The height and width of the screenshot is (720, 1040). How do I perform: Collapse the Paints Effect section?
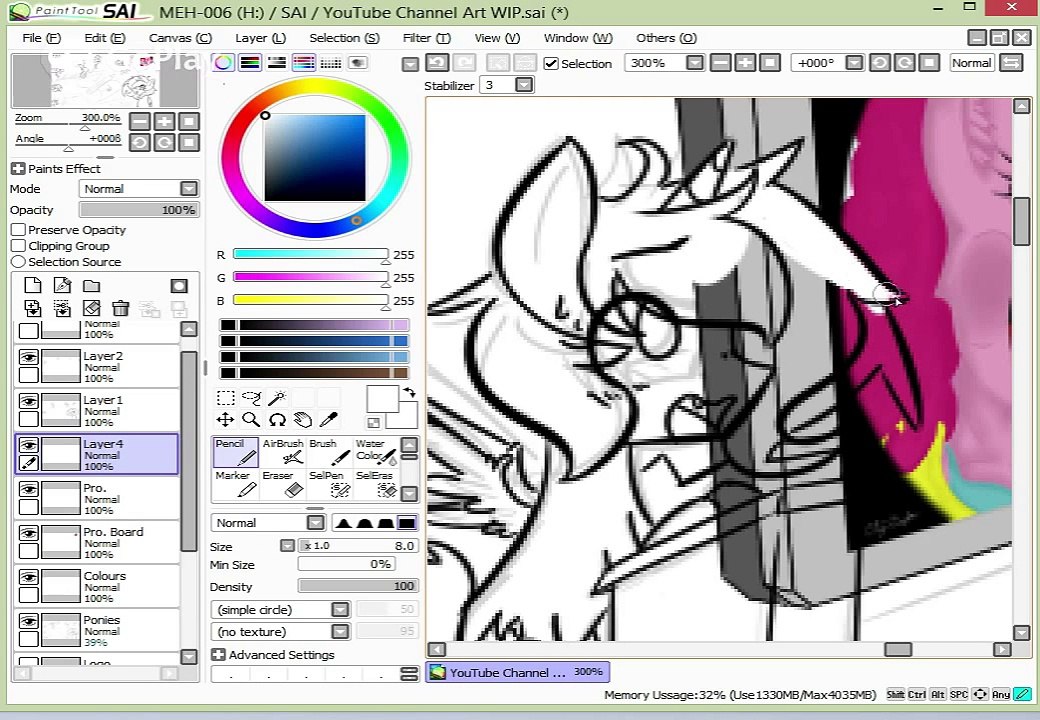18,169
